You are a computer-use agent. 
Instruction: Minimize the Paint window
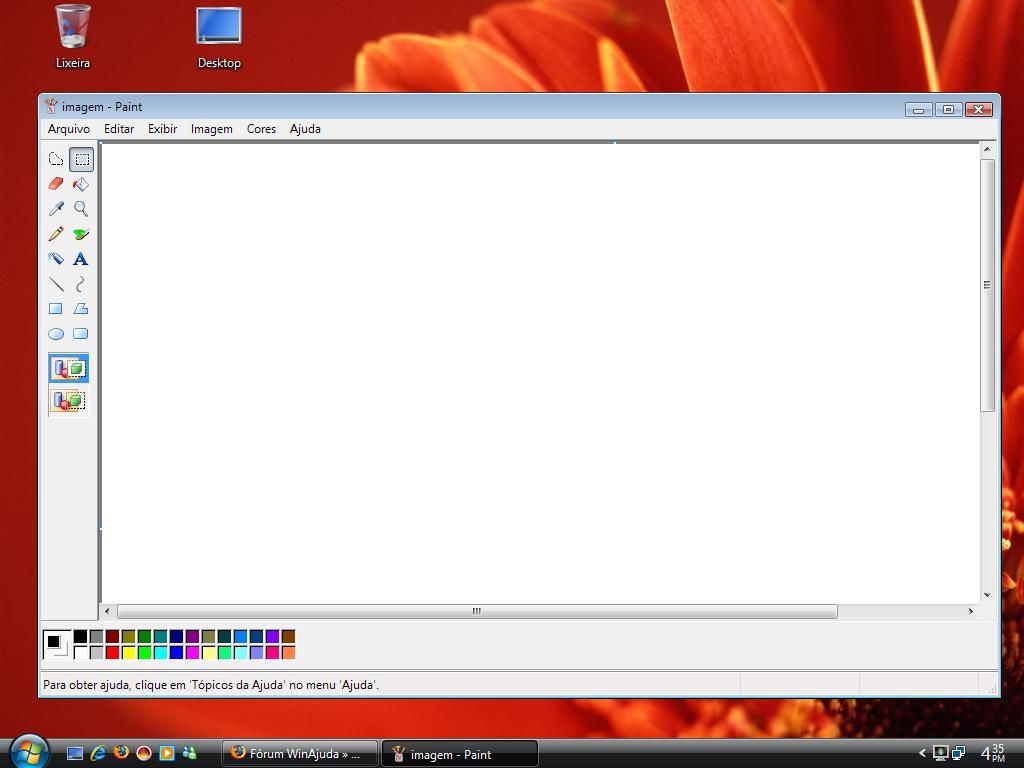[x=918, y=110]
